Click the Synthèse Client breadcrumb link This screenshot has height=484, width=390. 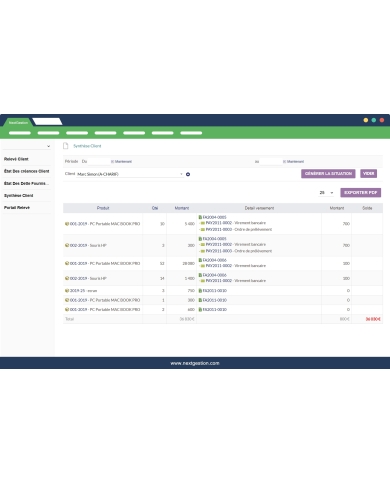(87, 146)
